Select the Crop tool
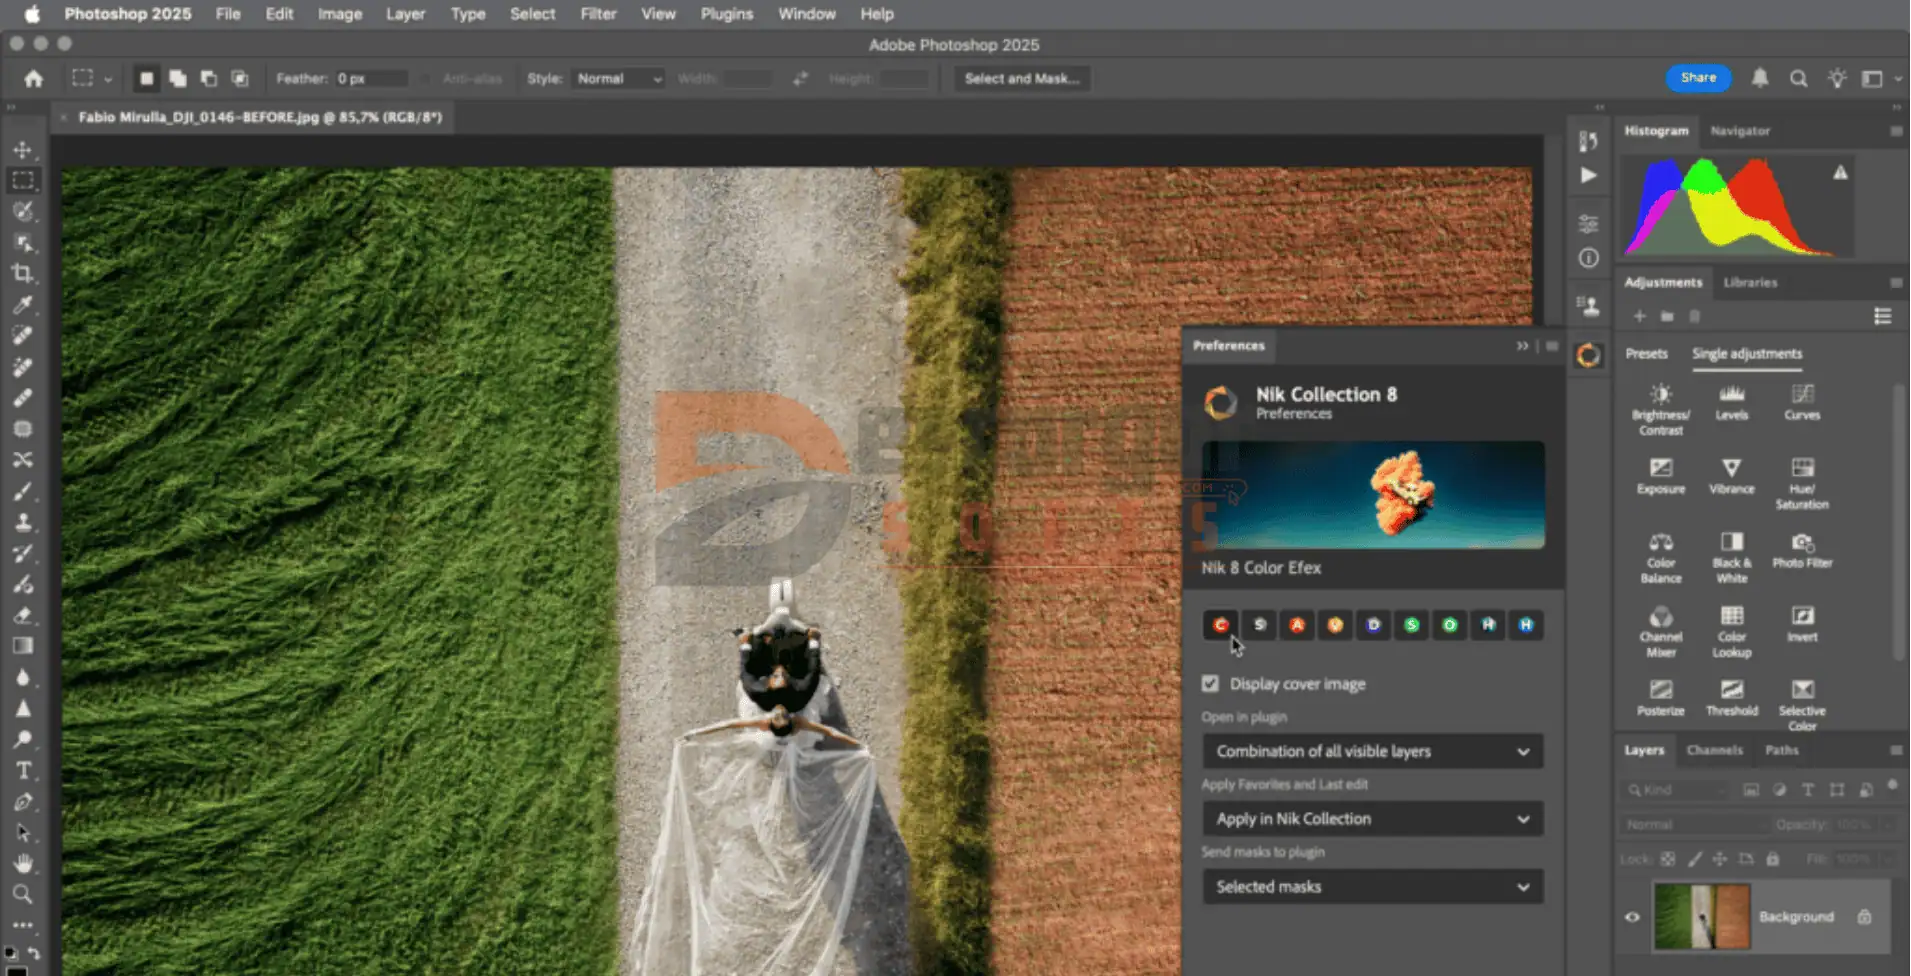Screen dimensions: 1911x976 (x=22, y=273)
